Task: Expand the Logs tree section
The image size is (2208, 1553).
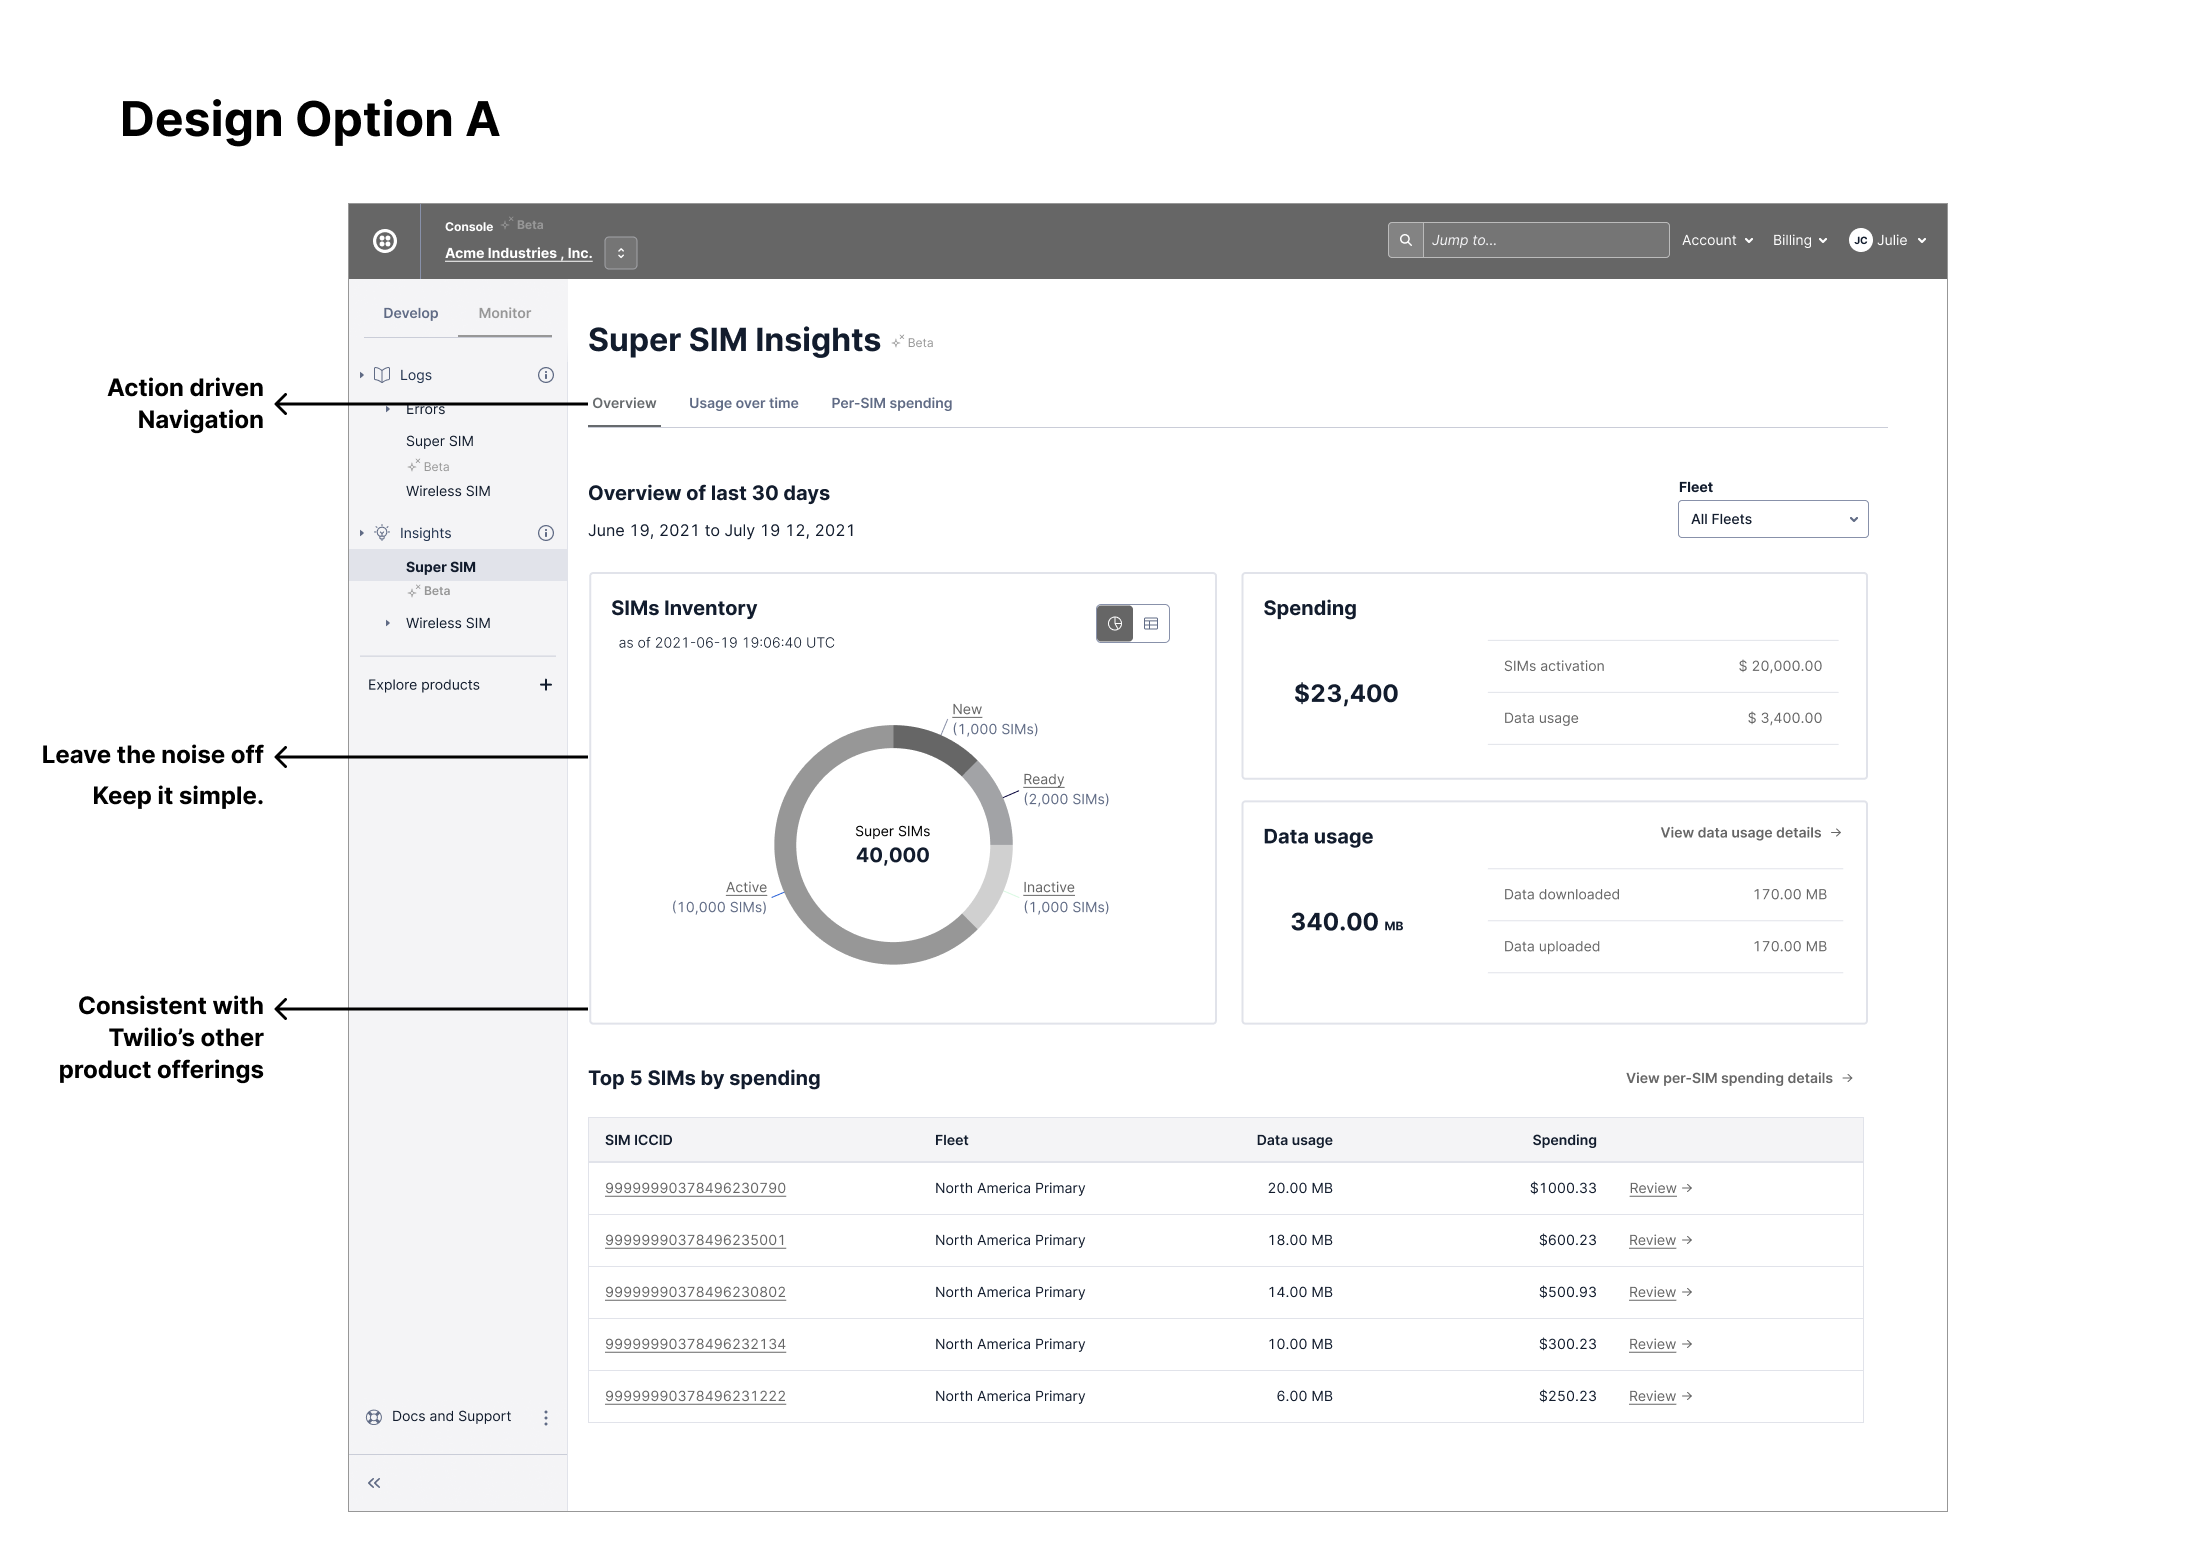Action: [x=362, y=375]
